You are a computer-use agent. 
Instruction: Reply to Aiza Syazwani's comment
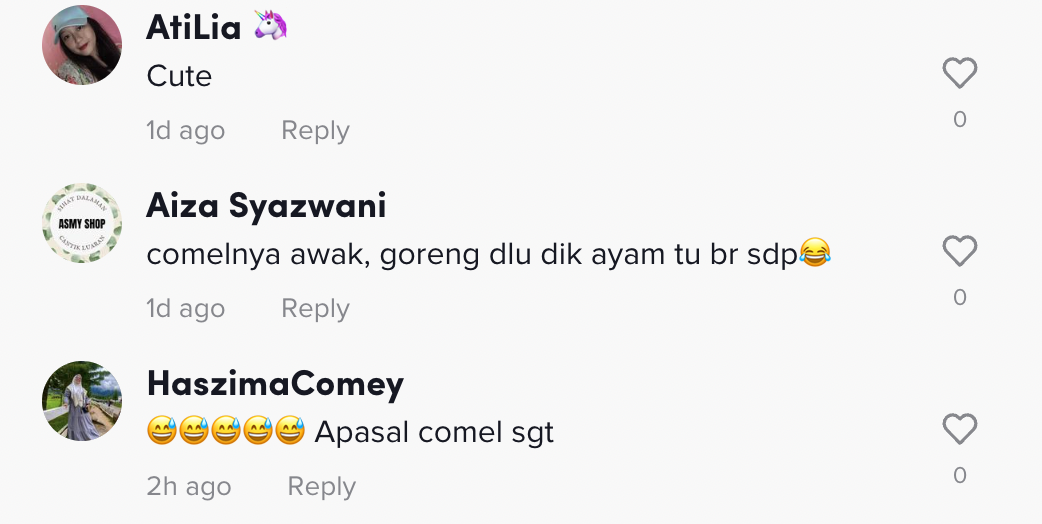click(x=315, y=308)
